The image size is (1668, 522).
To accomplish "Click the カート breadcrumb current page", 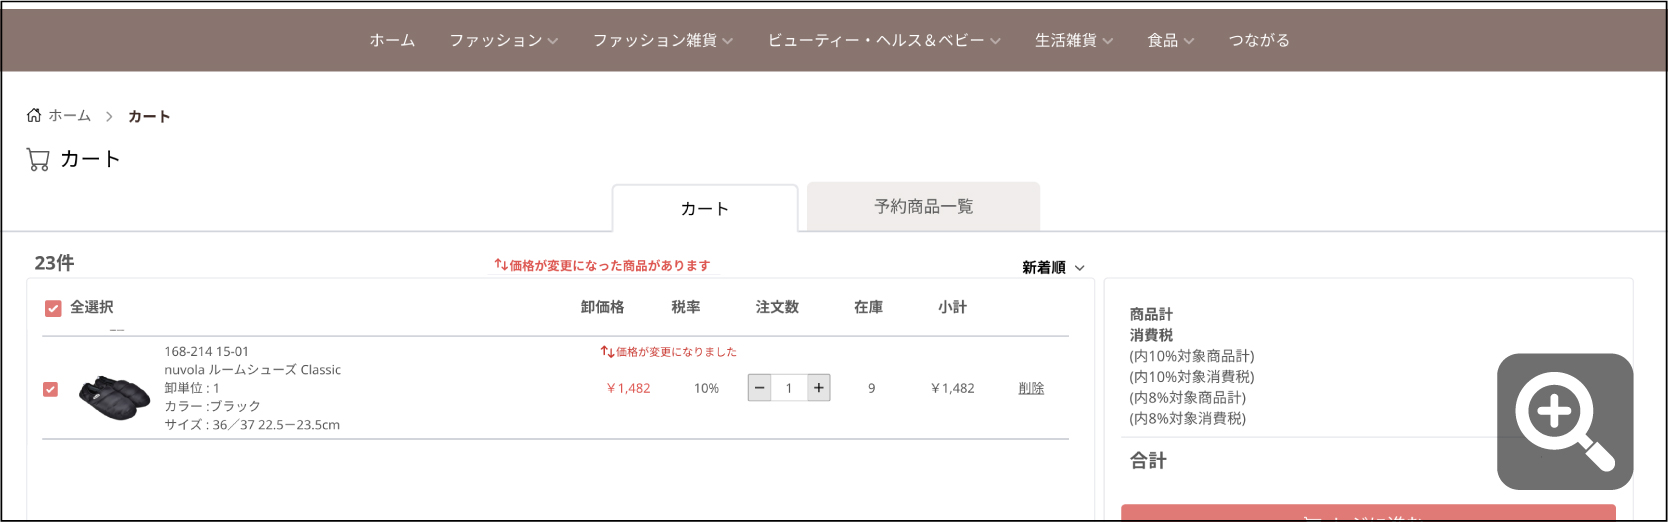I will 149,116.
